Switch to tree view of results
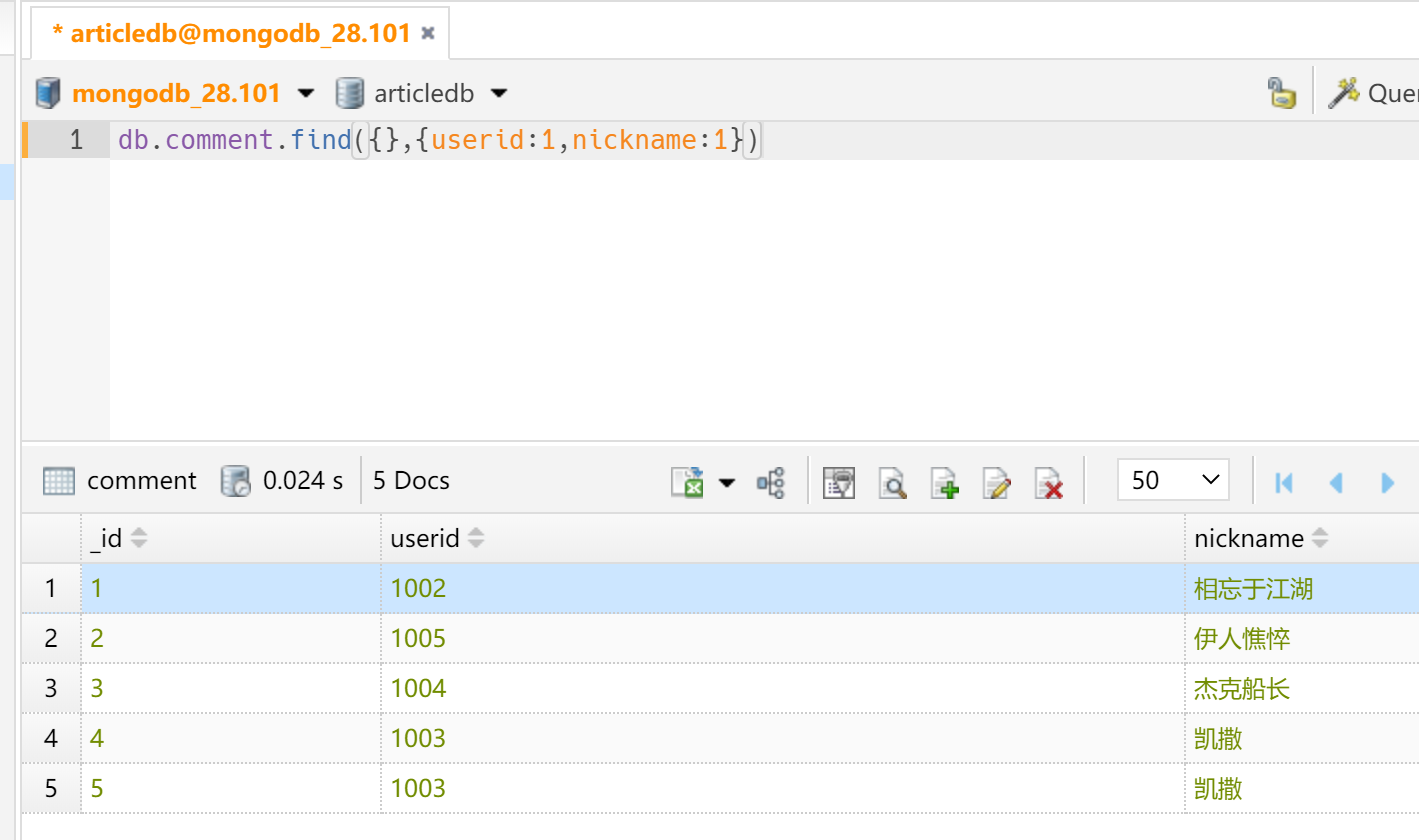The image size is (1419, 840). 771,482
